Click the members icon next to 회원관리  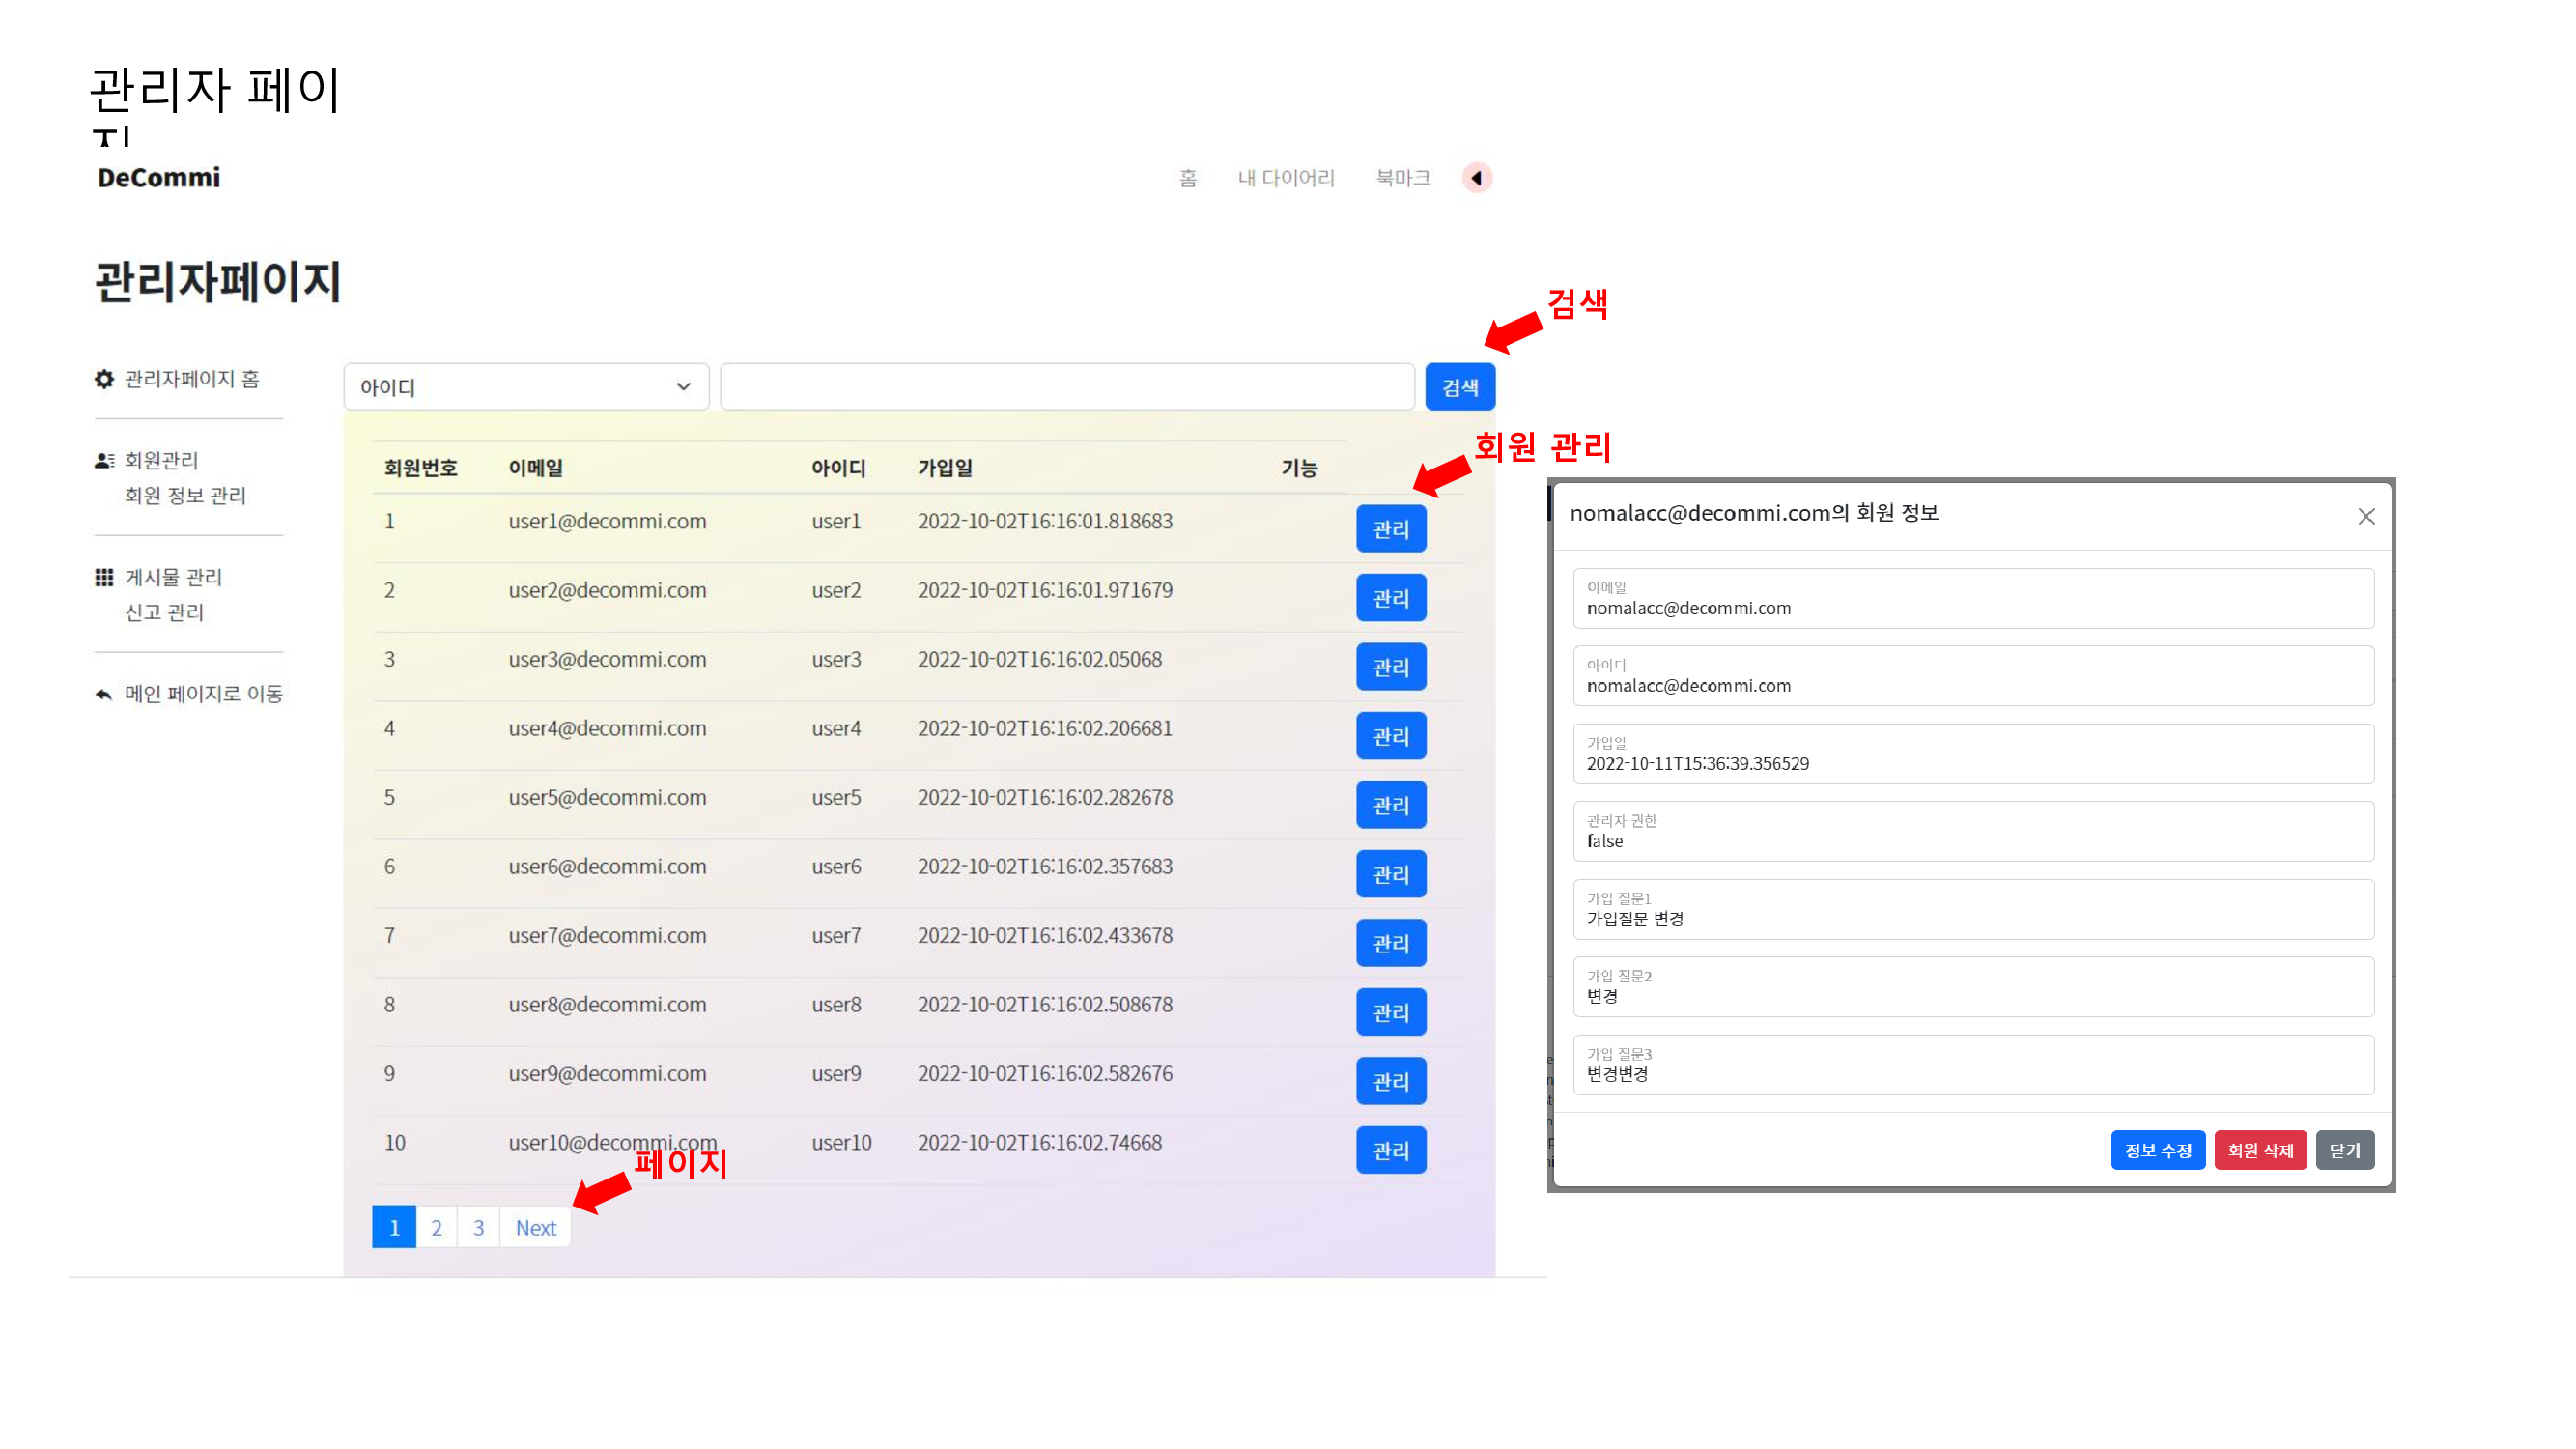pyautogui.click(x=104, y=460)
